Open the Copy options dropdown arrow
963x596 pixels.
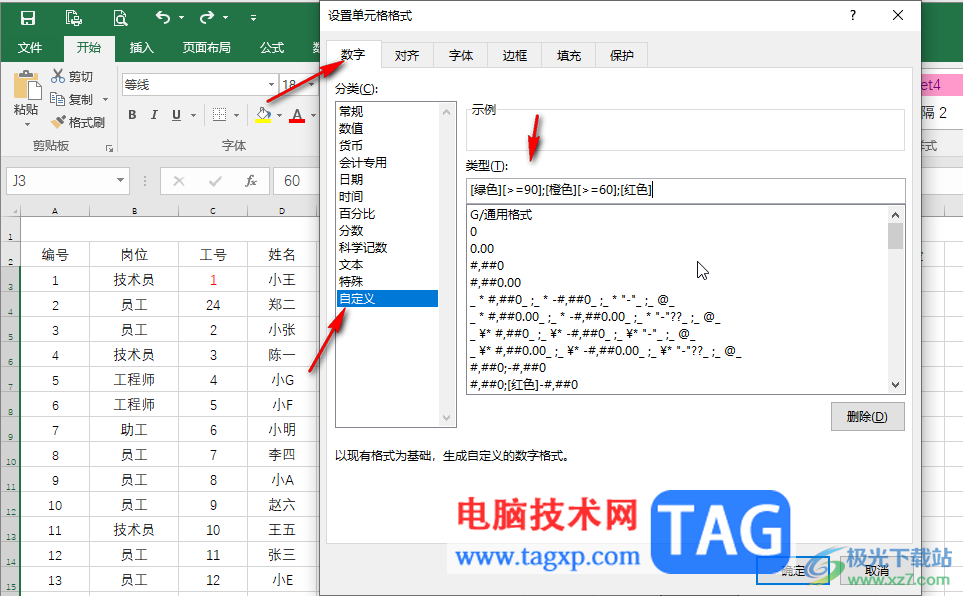point(105,100)
